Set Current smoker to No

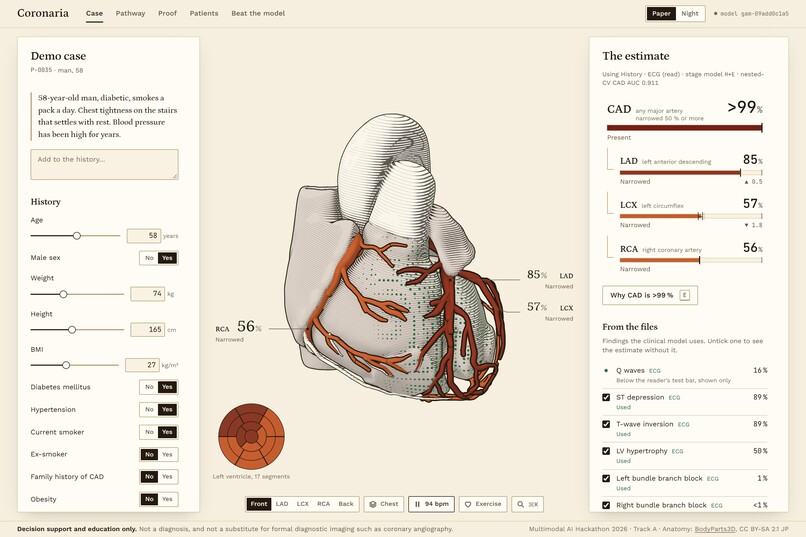(149, 432)
